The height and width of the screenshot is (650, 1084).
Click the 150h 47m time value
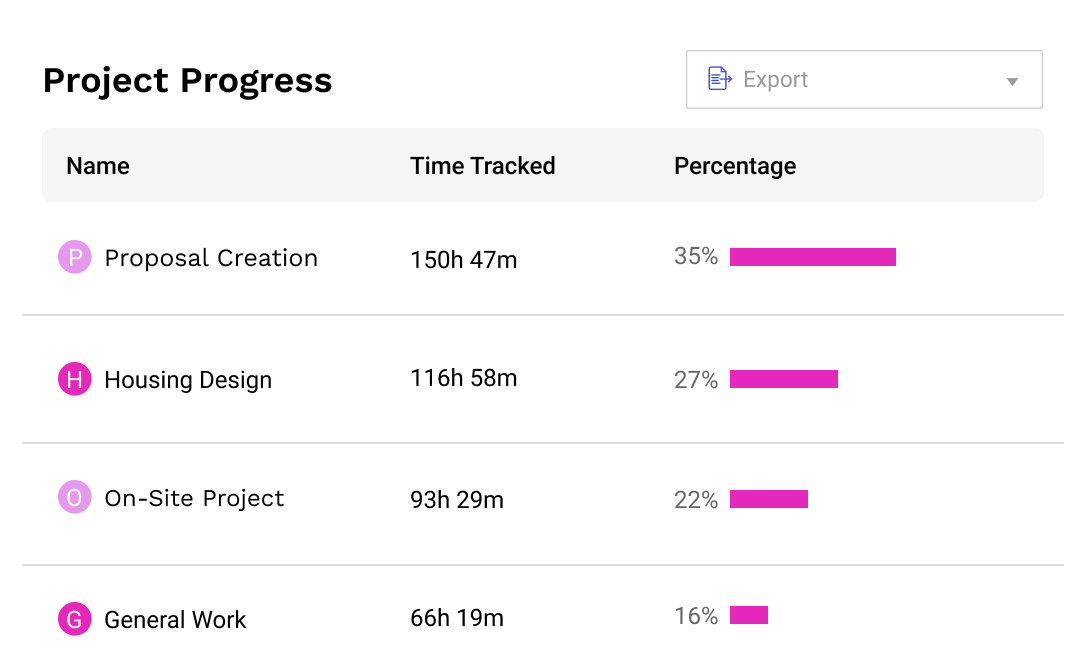pyautogui.click(x=463, y=258)
